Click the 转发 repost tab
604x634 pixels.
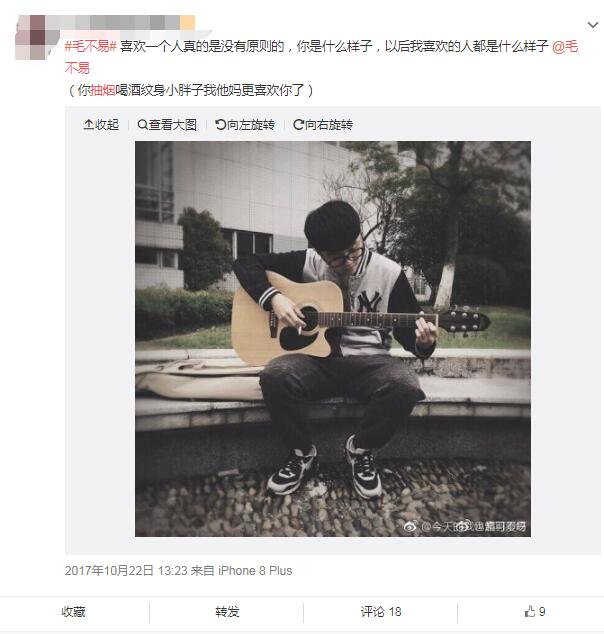click(227, 612)
